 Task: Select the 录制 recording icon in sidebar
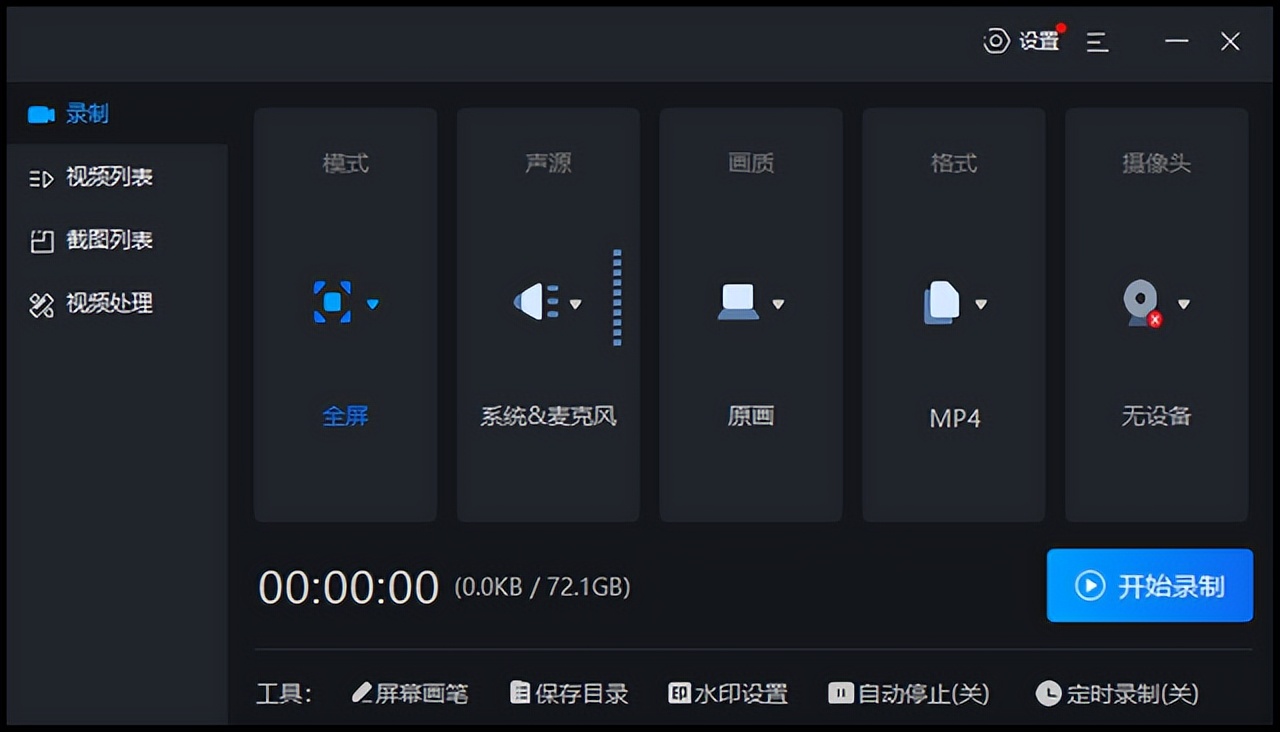(40, 113)
